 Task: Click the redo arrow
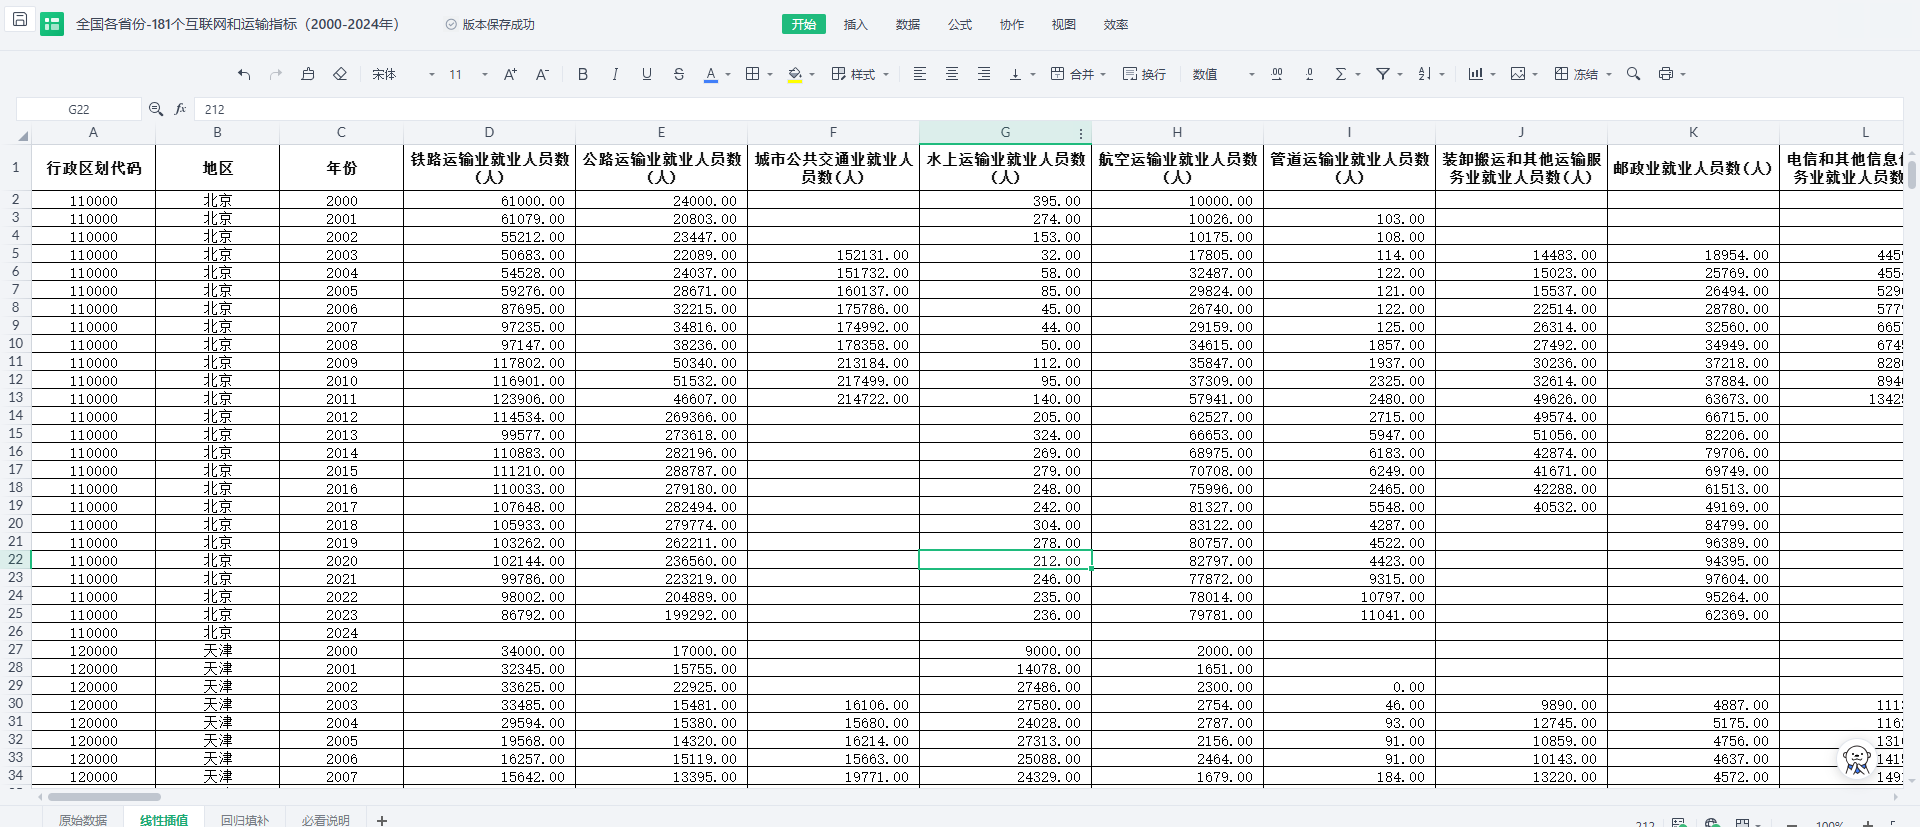[276, 74]
